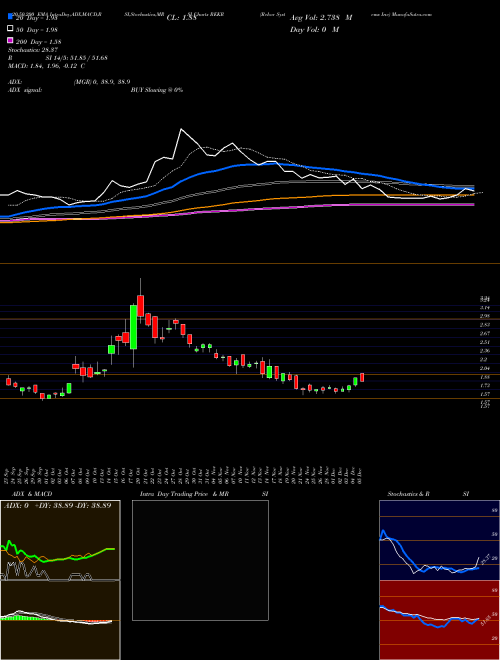Click the 2.04 price axis label
This screenshot has height=660, width=500.
485,368
